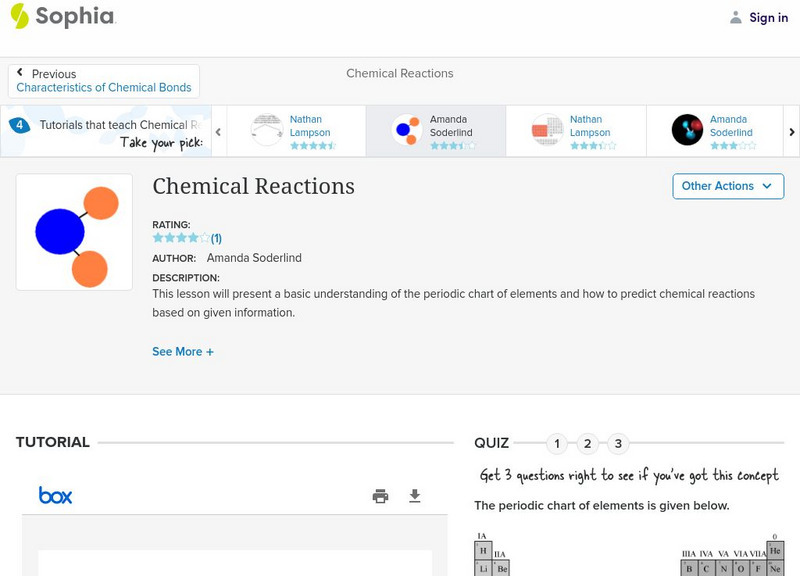Viewport: 800px width, 576px height.
Task: Click the Box logo
Action: tap(55, 495)
